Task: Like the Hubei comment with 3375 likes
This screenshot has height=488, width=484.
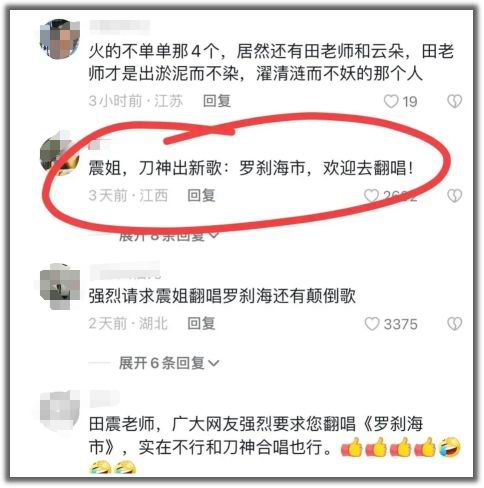Action: pos(372,324)
